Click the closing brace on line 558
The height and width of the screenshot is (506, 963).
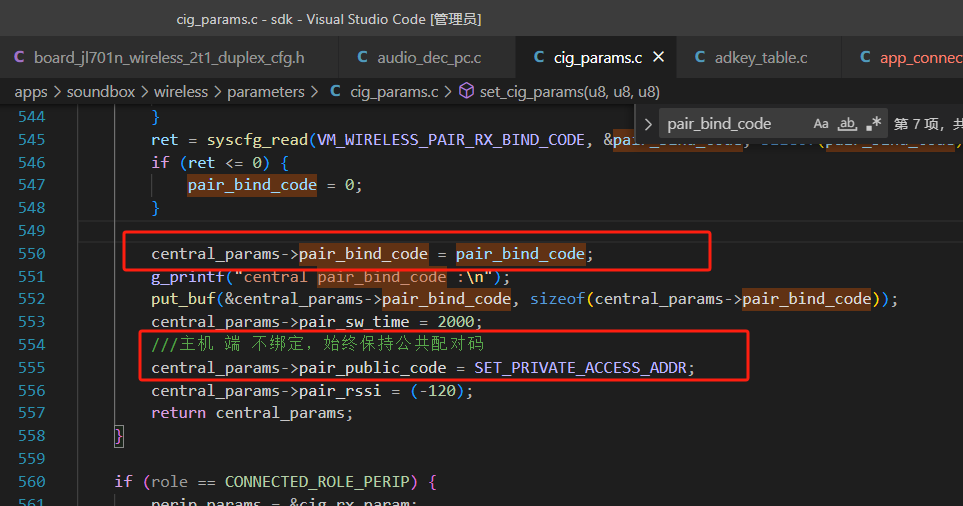coord(119,437)
